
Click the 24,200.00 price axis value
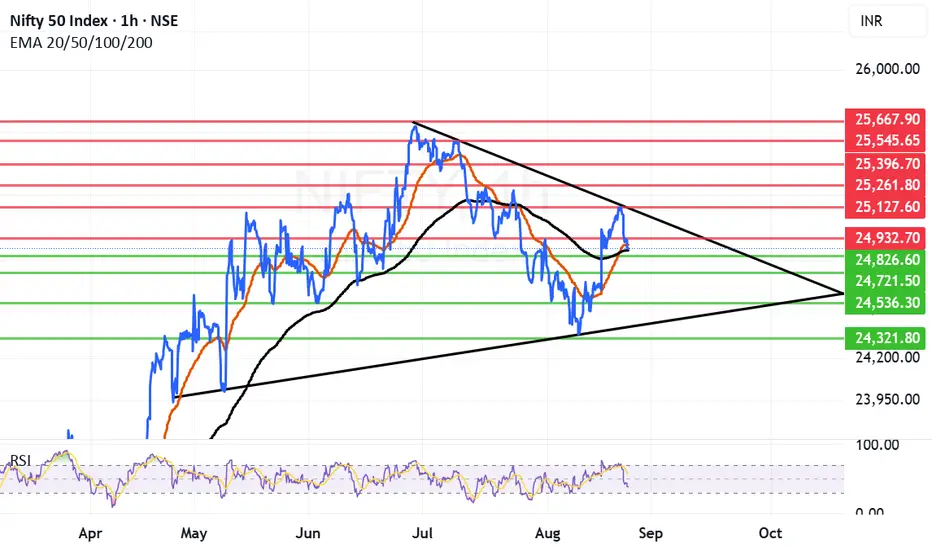887,357
